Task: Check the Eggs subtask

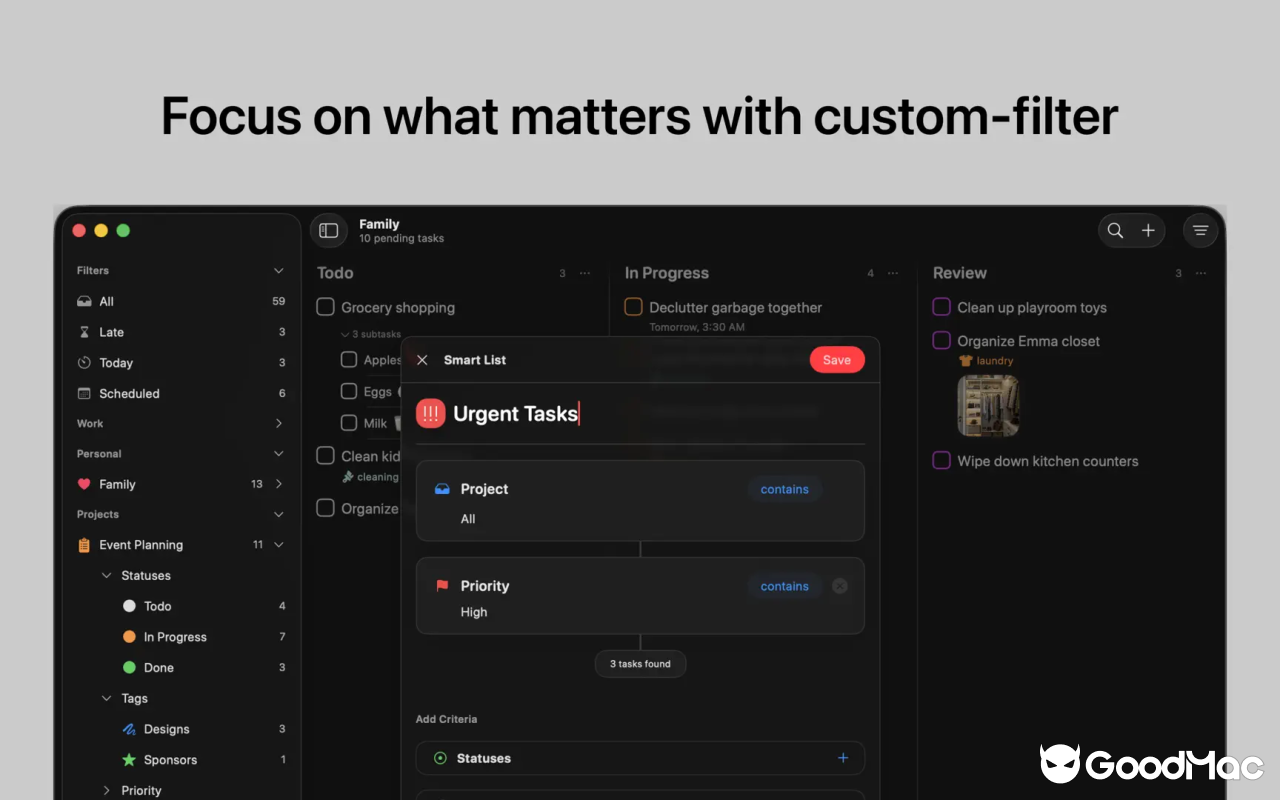Action: tap(349, 391)
